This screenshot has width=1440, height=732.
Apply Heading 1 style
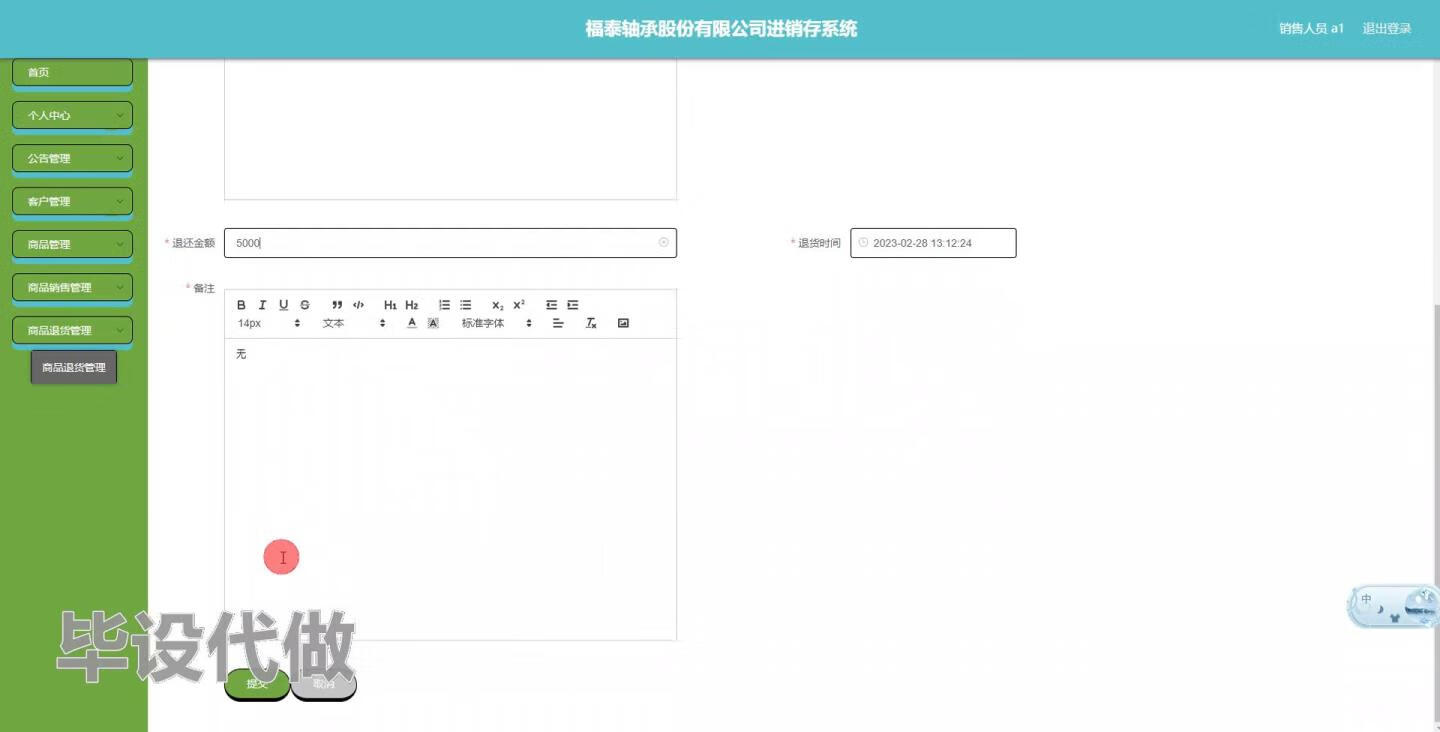tap(390, 305)
